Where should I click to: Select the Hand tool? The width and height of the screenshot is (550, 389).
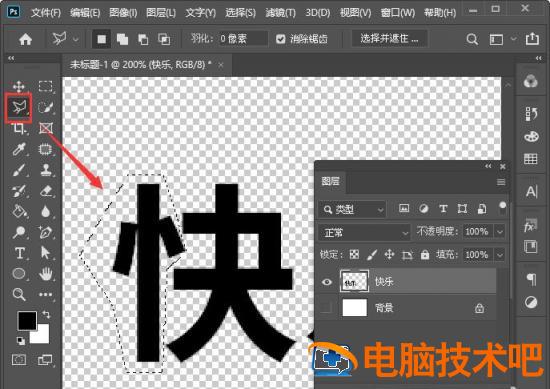(46, 274)
